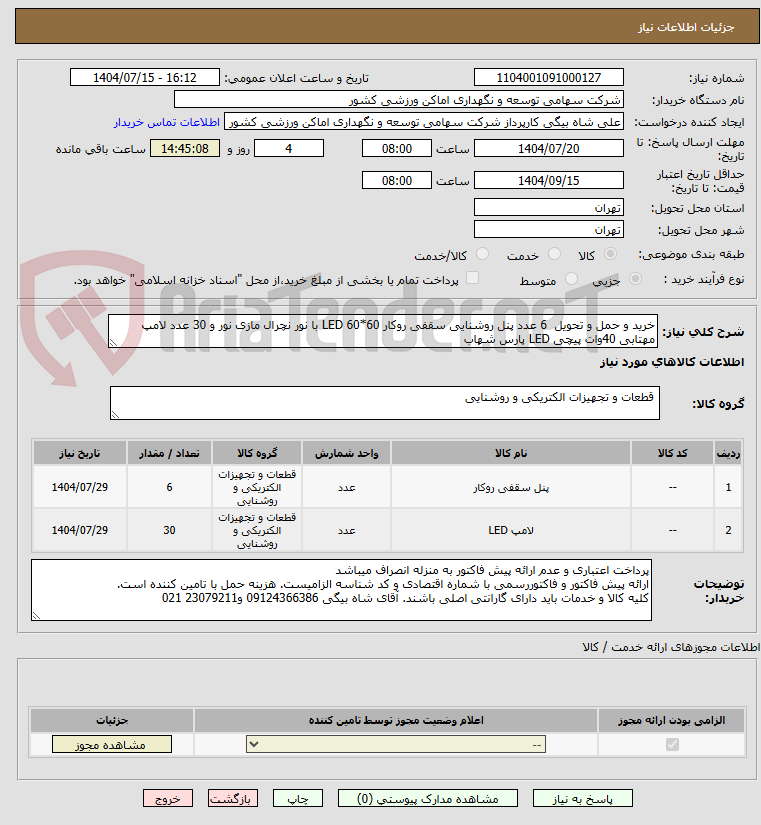Click the نام کالا column header

coord(510,453)
